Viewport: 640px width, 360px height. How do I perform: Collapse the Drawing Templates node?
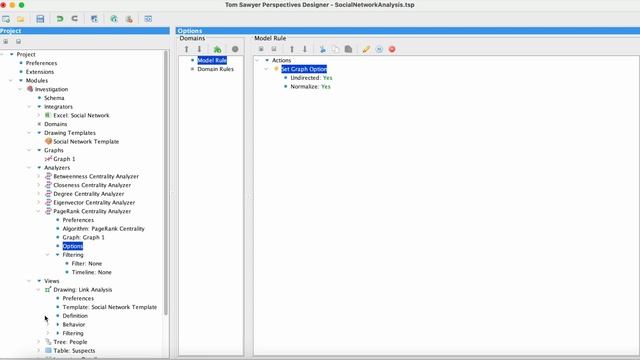pos(29,133)
